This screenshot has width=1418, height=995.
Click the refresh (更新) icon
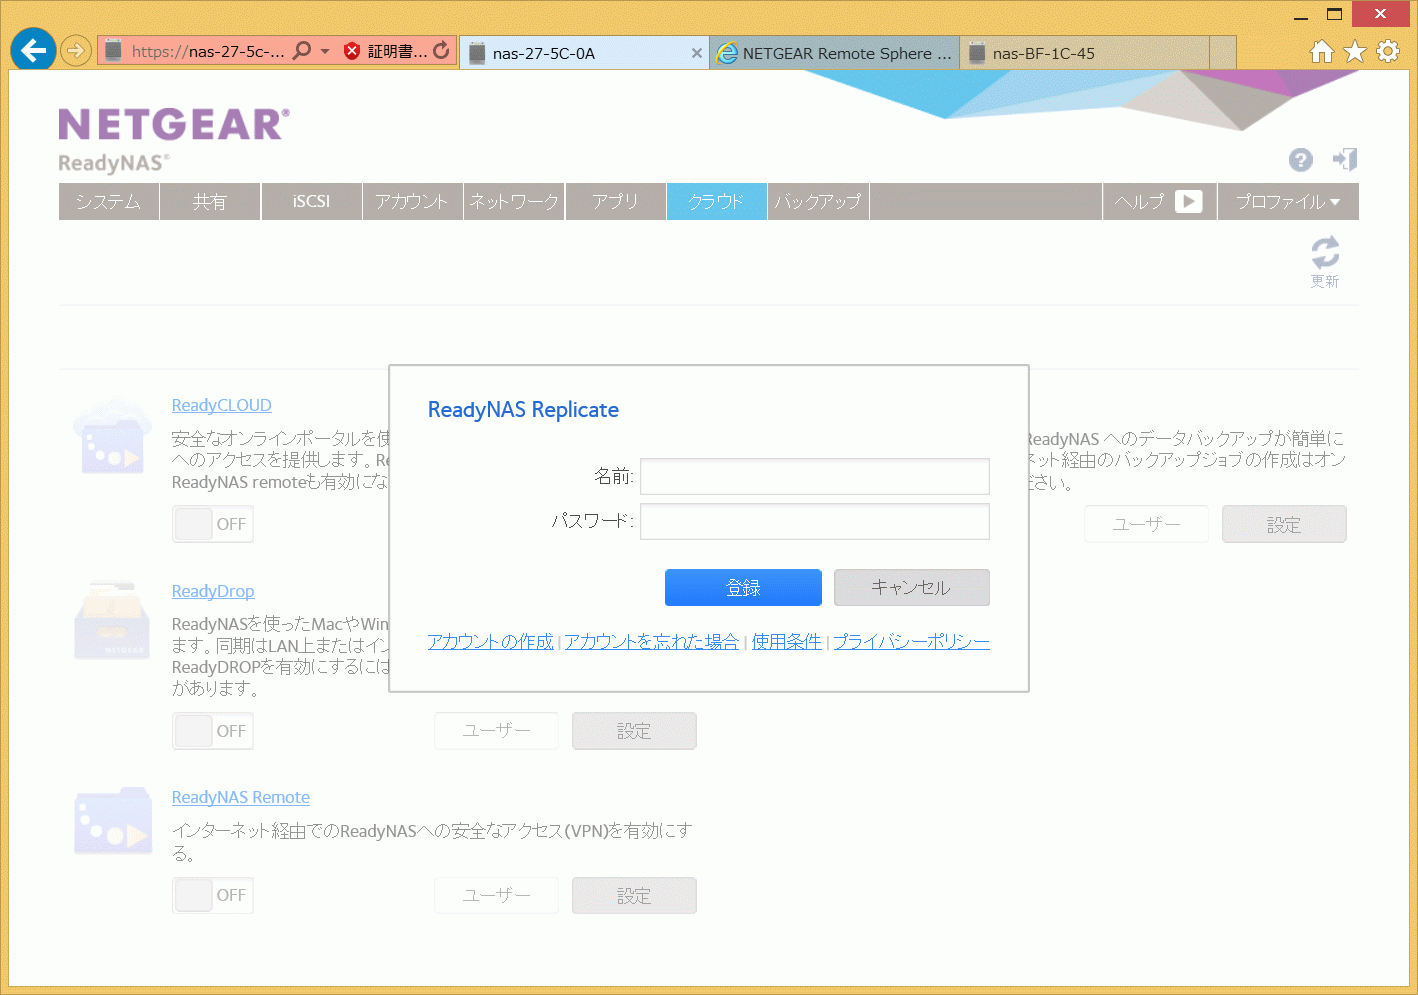pyautogui.click(x=1325, y=253)
